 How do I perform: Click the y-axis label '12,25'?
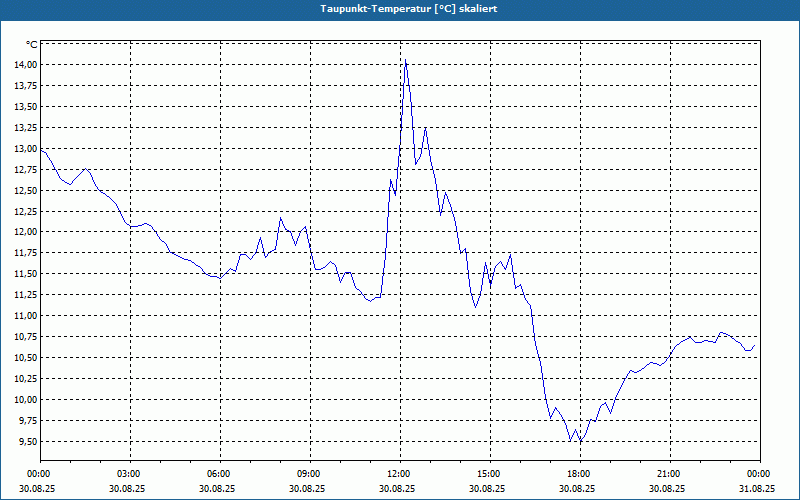coord(28,211)
